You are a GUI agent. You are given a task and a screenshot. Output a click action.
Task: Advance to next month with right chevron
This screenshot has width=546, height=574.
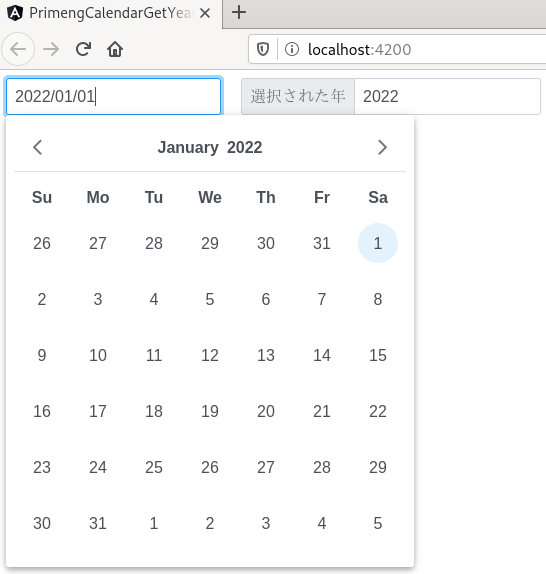pyautogui.click(x=382, y=148)
